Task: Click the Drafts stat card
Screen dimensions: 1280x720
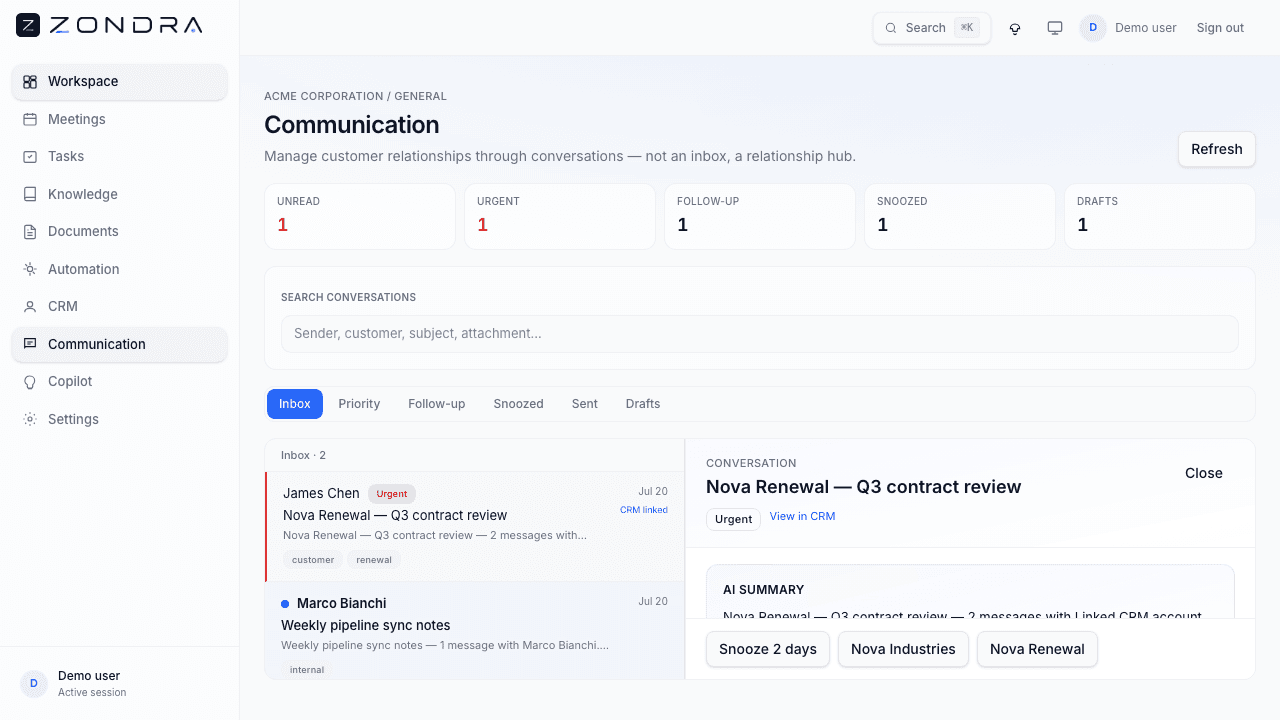Action: click(x=1160, y=216)
